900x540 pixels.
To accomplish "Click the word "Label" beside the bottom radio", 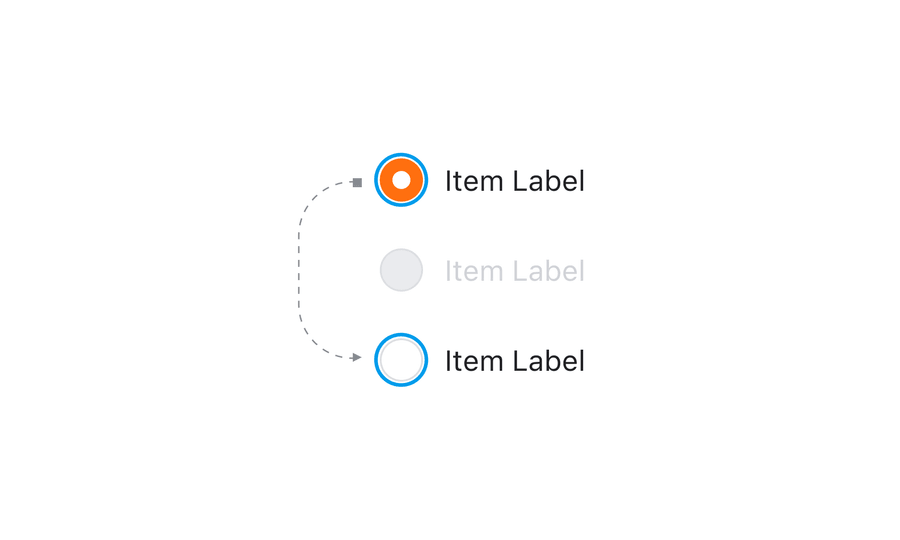I will (x=548, y=361).
